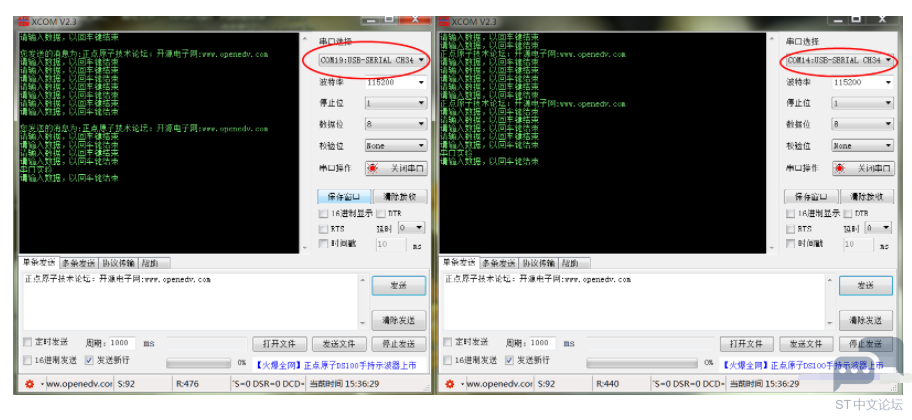Click 发送文件 in COM14 window
Screen dimensions: 912x420
(807, 344)
